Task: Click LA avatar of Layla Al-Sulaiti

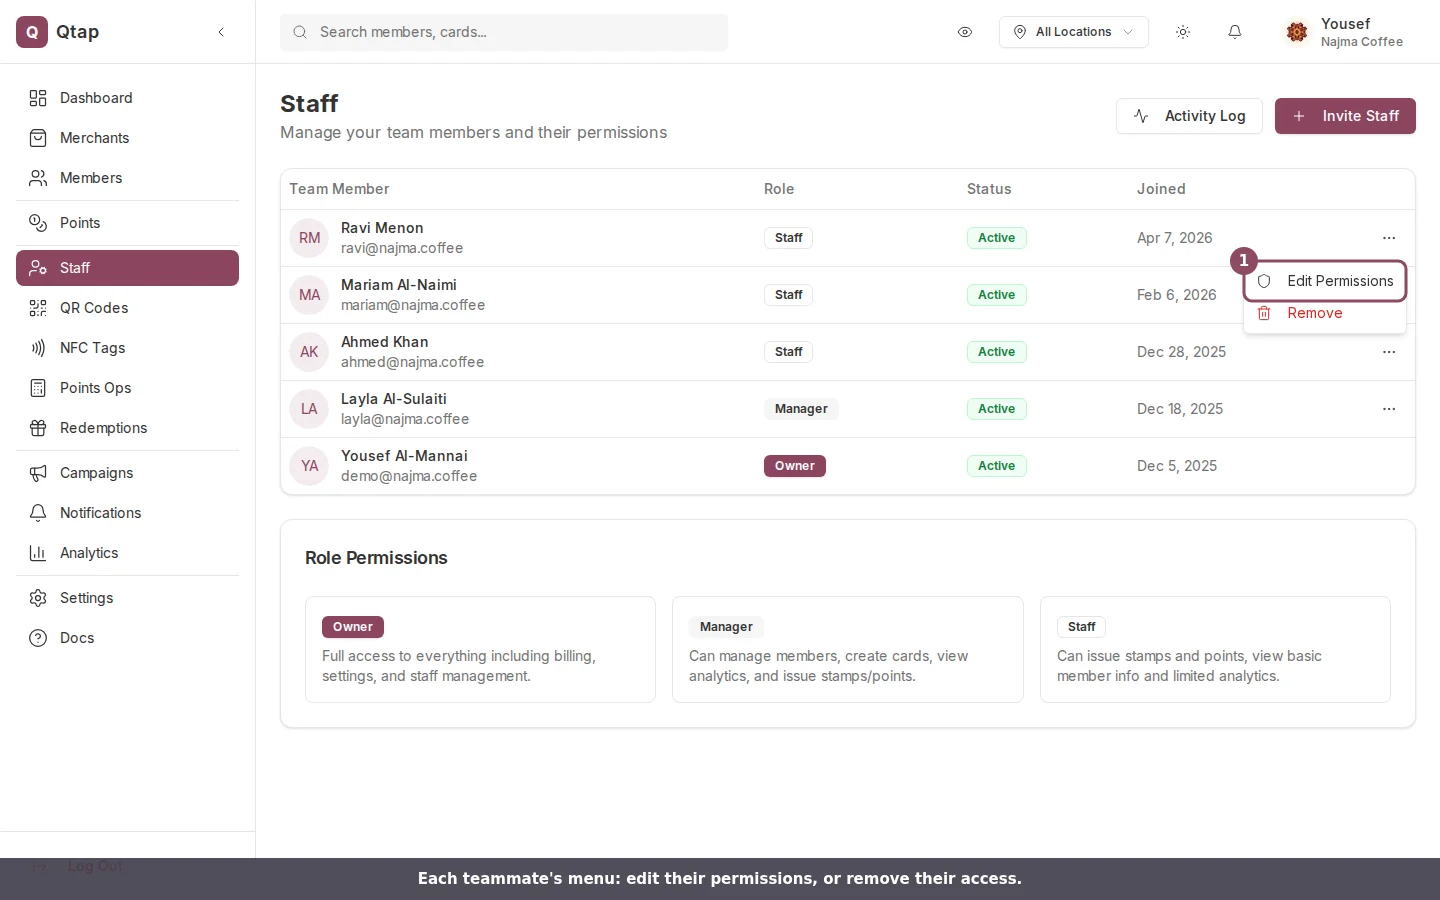Action: pos(309,409)
